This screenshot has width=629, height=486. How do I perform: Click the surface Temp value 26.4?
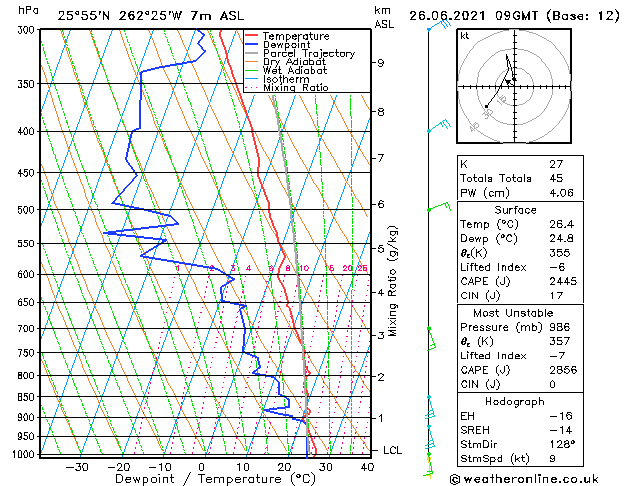click(x=562, y=224)
